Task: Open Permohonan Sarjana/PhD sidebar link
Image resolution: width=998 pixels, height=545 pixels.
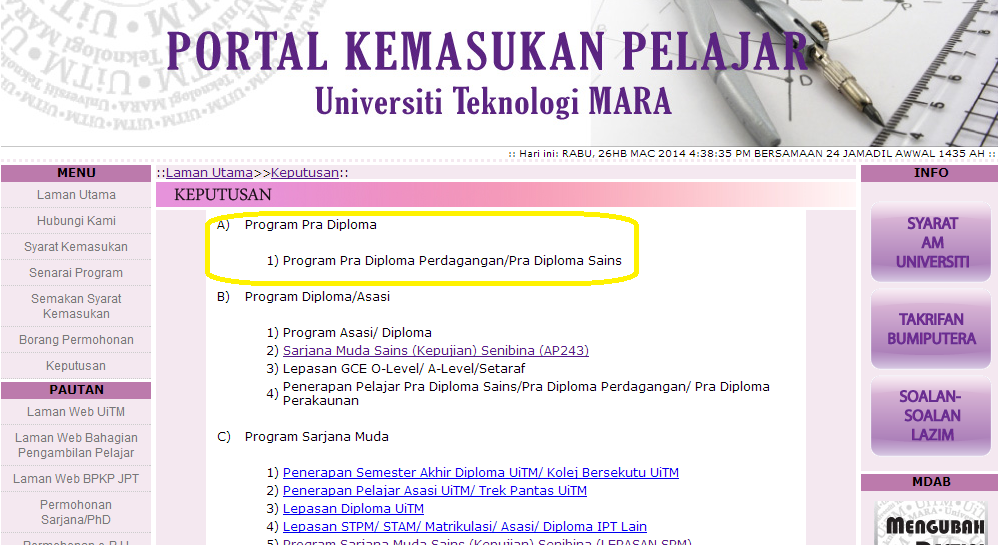Action: (76, 512)
